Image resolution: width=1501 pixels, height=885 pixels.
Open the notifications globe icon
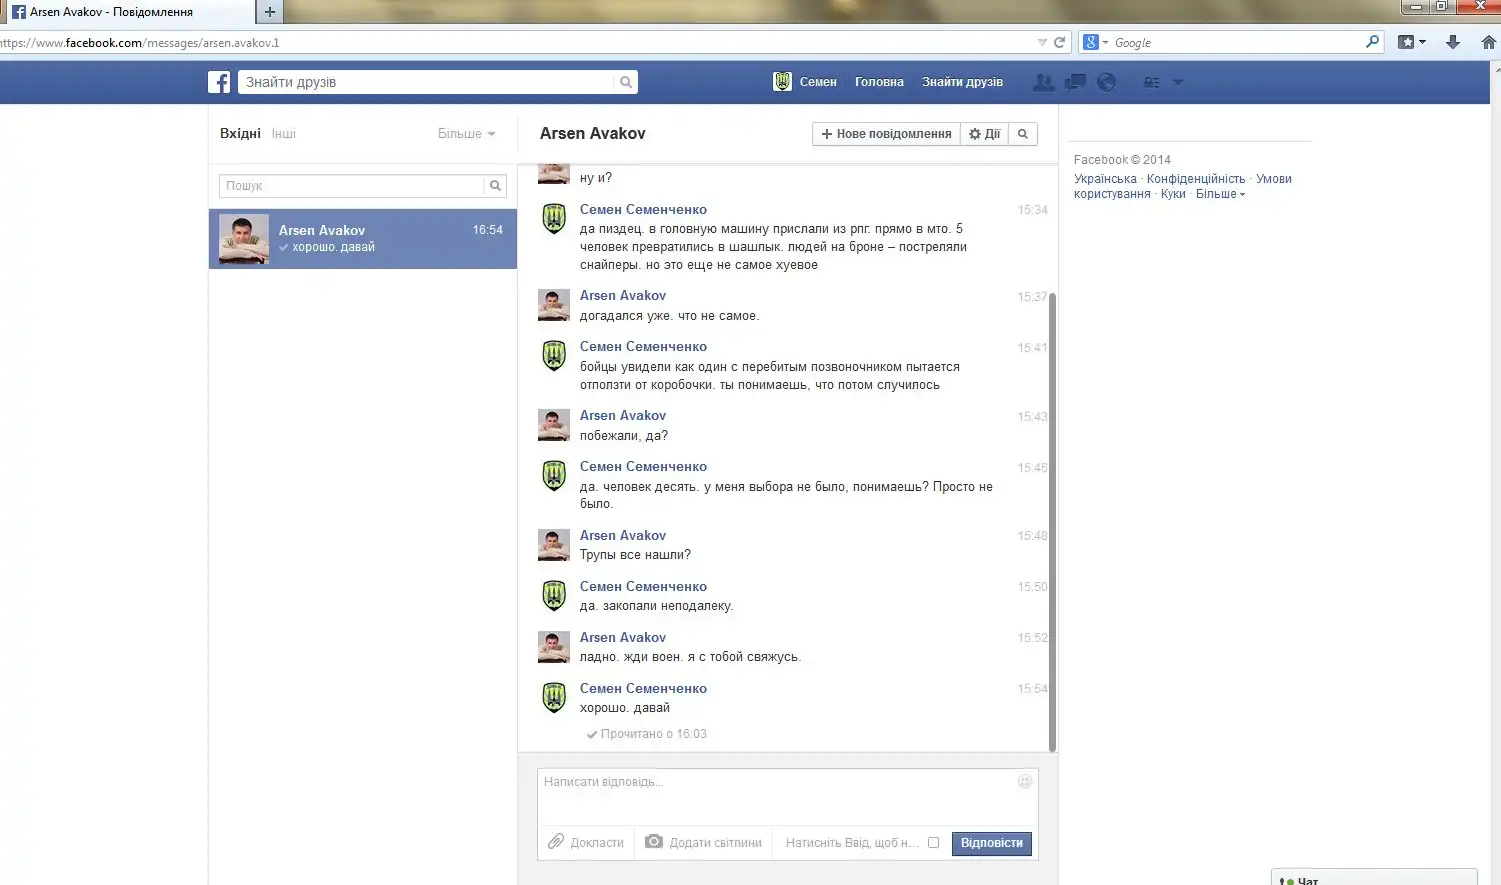(x=1106, y=82)
